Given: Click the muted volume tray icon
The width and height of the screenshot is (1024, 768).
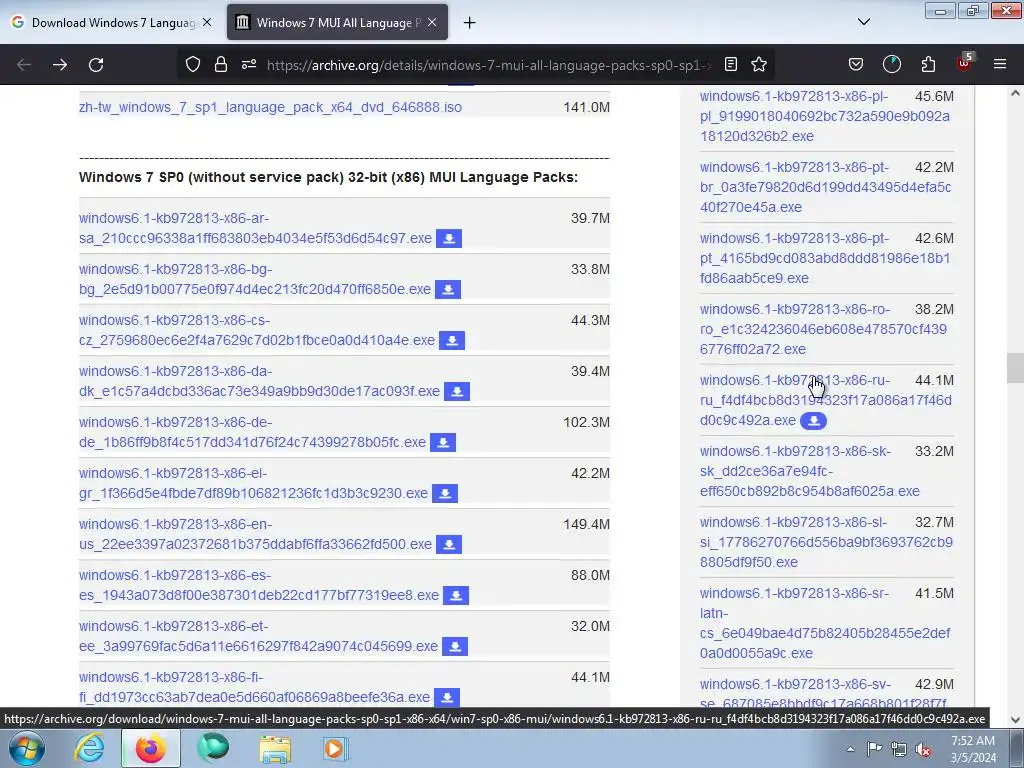Looking at the screenshot, I should (x=923, y=749).
